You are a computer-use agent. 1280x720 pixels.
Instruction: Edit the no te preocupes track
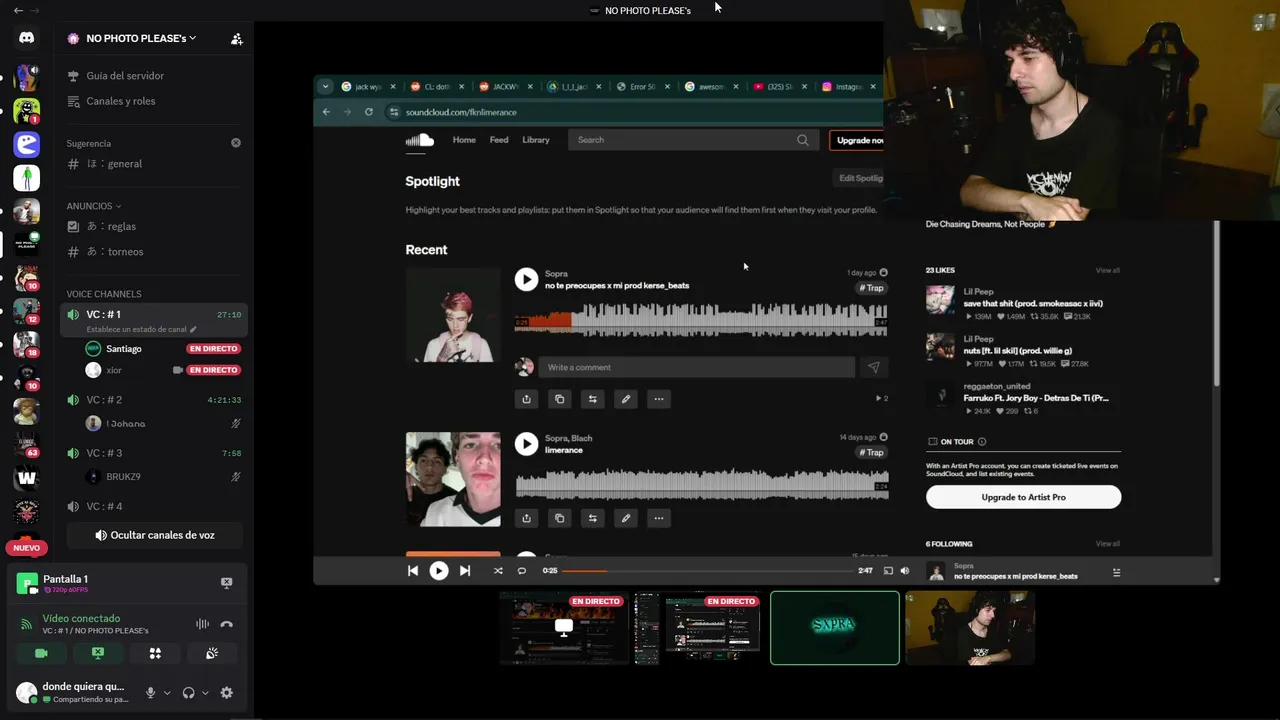click(625, 399)
